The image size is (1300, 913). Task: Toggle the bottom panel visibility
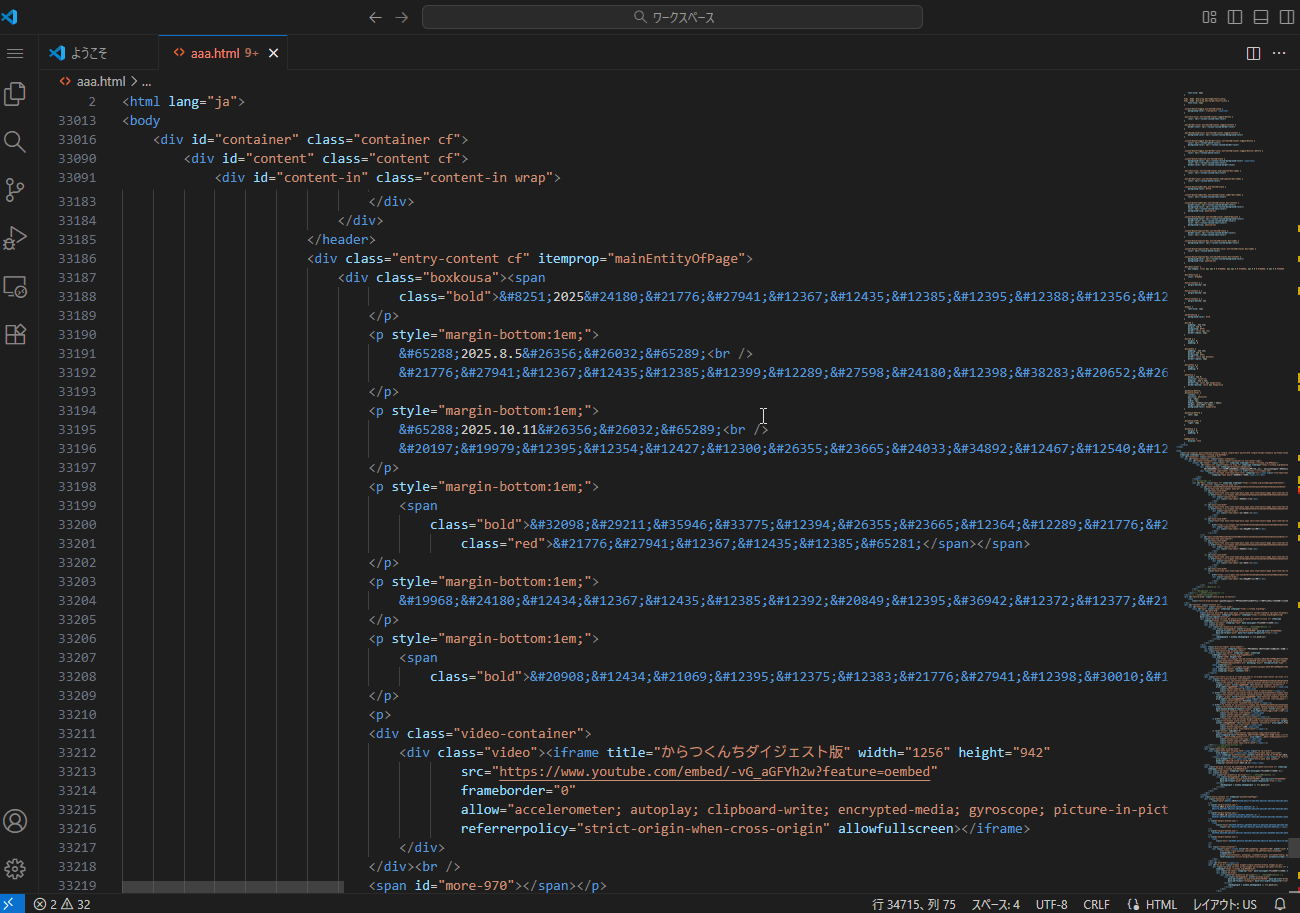click(1260, 17)
